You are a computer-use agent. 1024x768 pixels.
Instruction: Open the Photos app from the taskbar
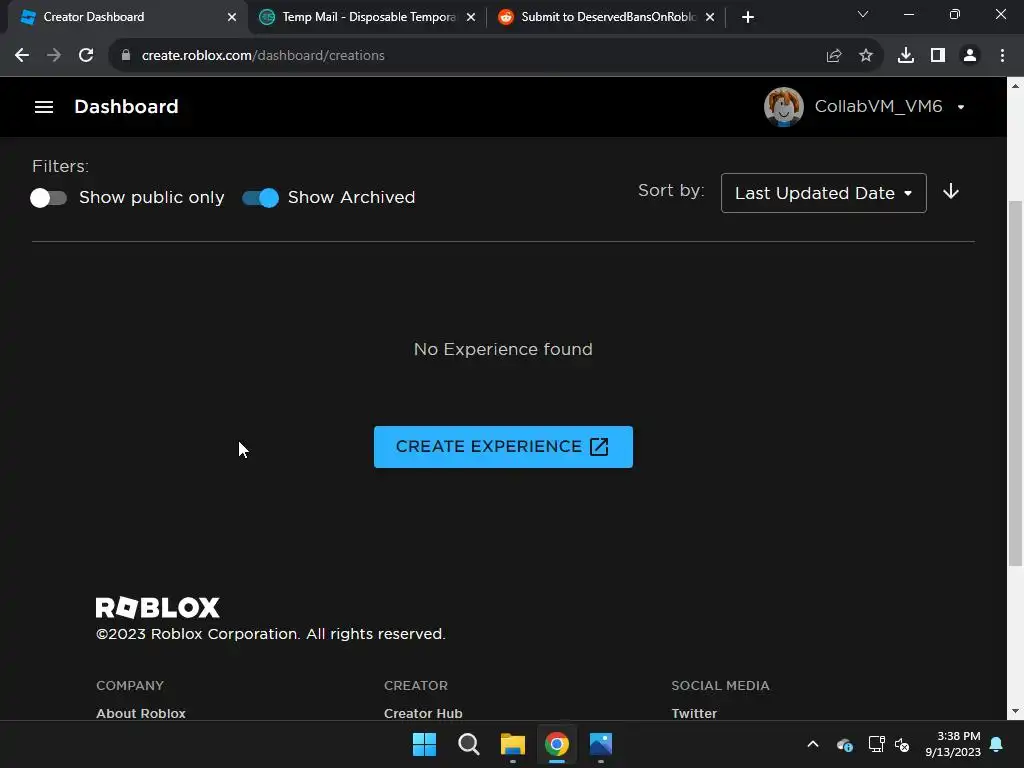click(x=601, y=744)
